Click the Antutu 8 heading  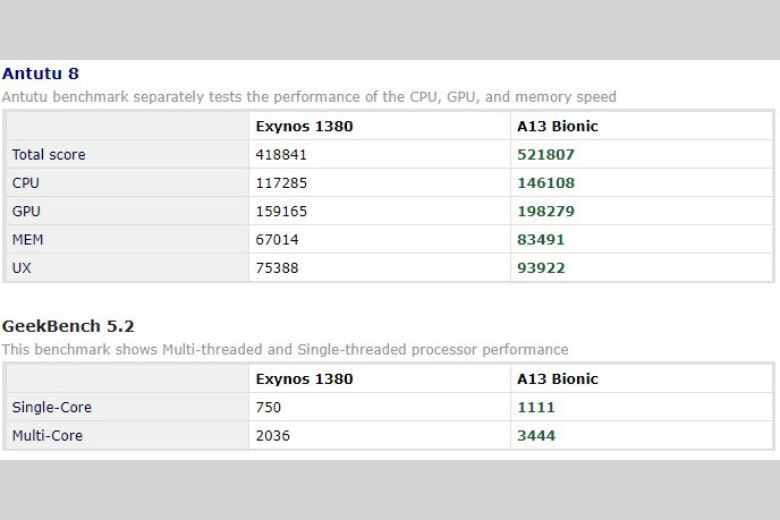40,74
